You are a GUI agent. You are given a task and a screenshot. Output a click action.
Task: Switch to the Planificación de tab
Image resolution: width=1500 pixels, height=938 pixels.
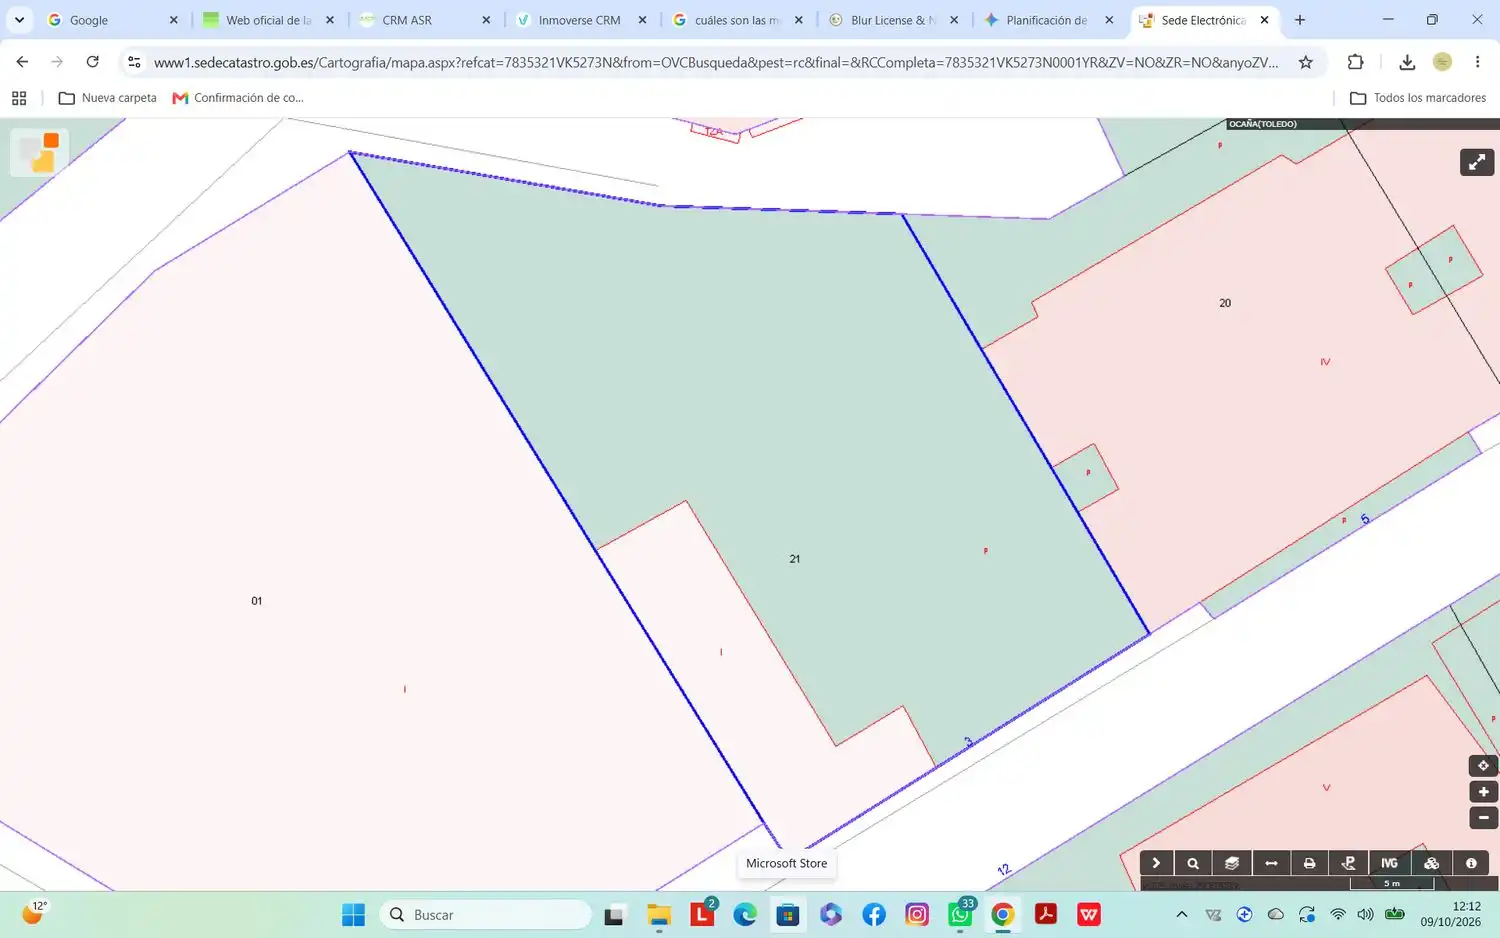(1050, 20)
